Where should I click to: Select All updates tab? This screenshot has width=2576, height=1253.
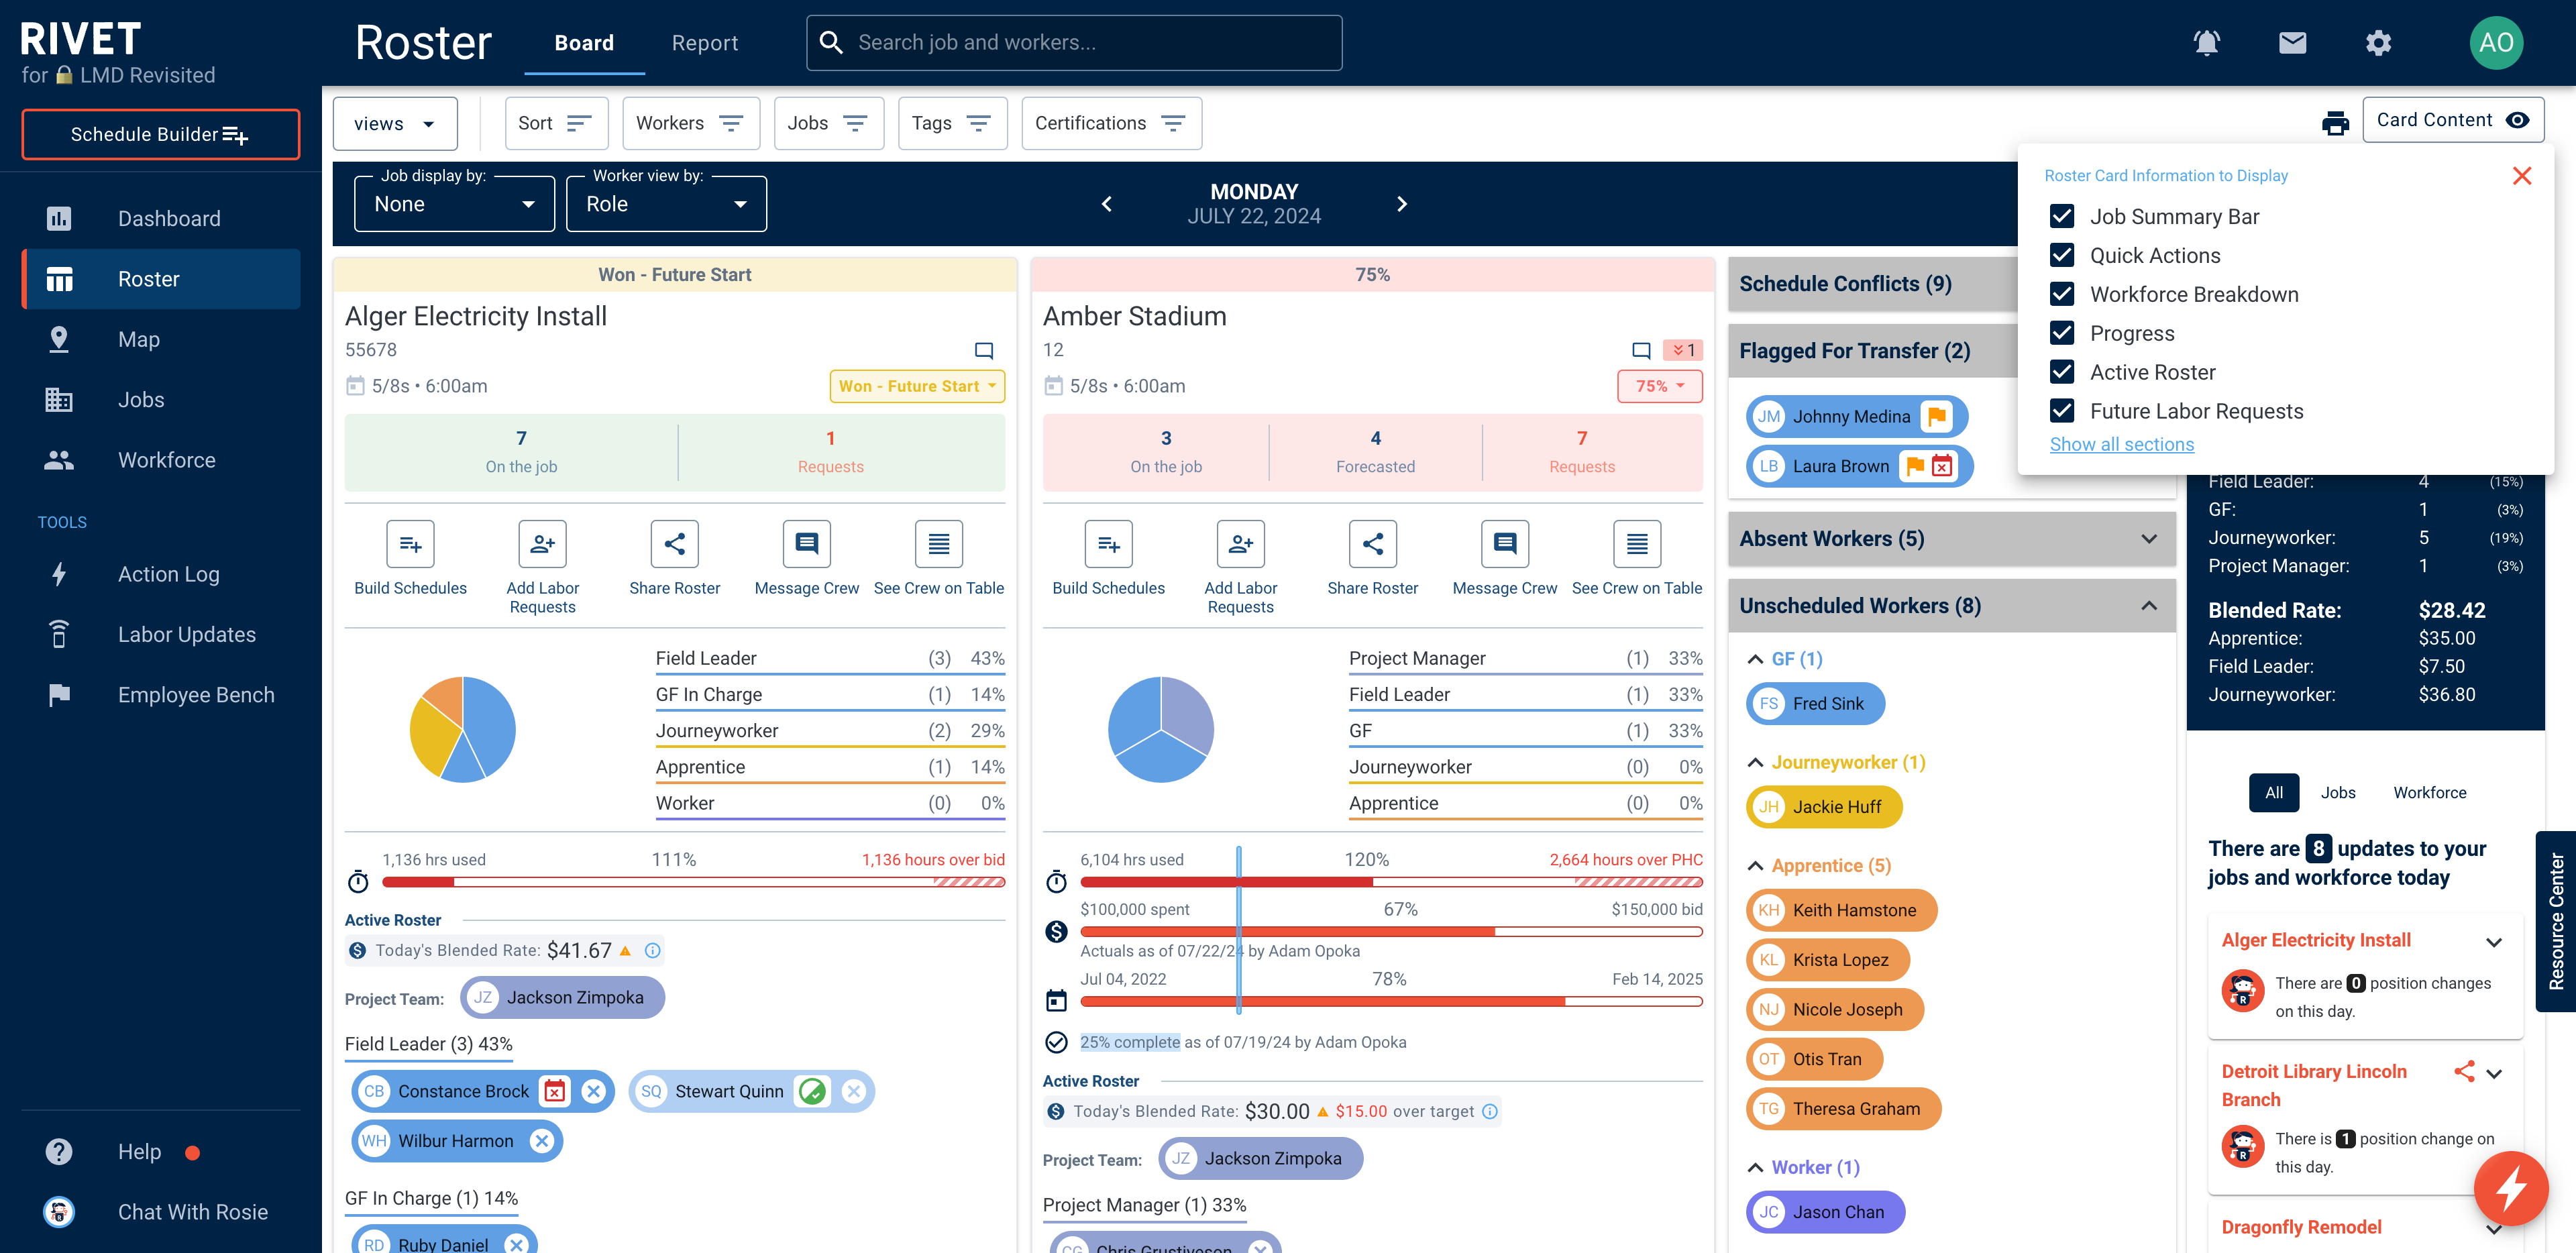[x=2274, y=792]
